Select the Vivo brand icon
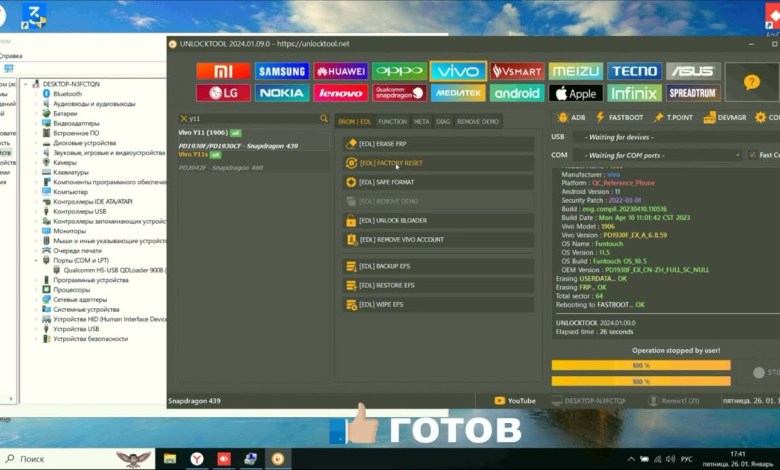Screen dimensions: 780x470 458,71
